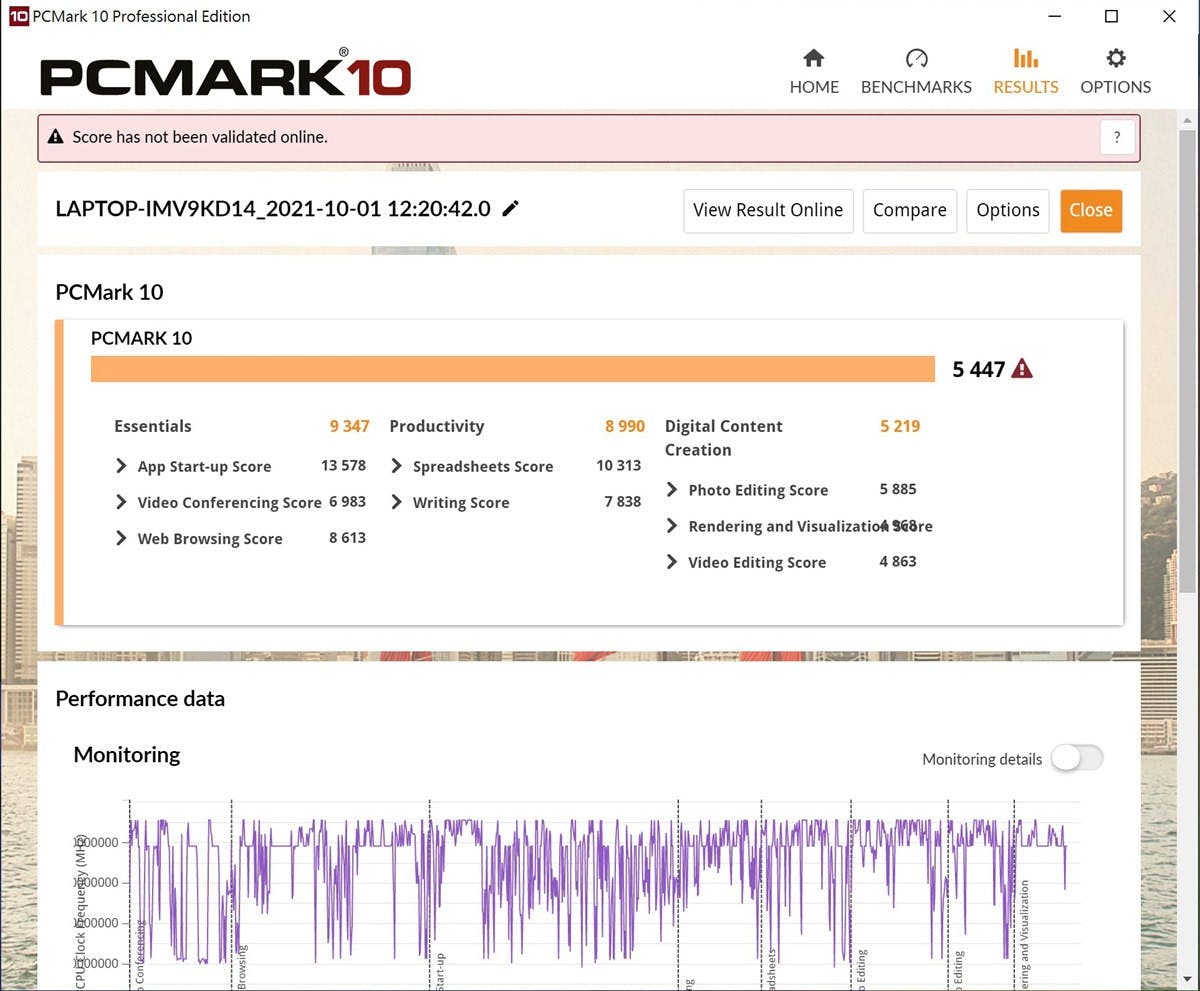Click the pencil icon to rename result

coord(511,208)
